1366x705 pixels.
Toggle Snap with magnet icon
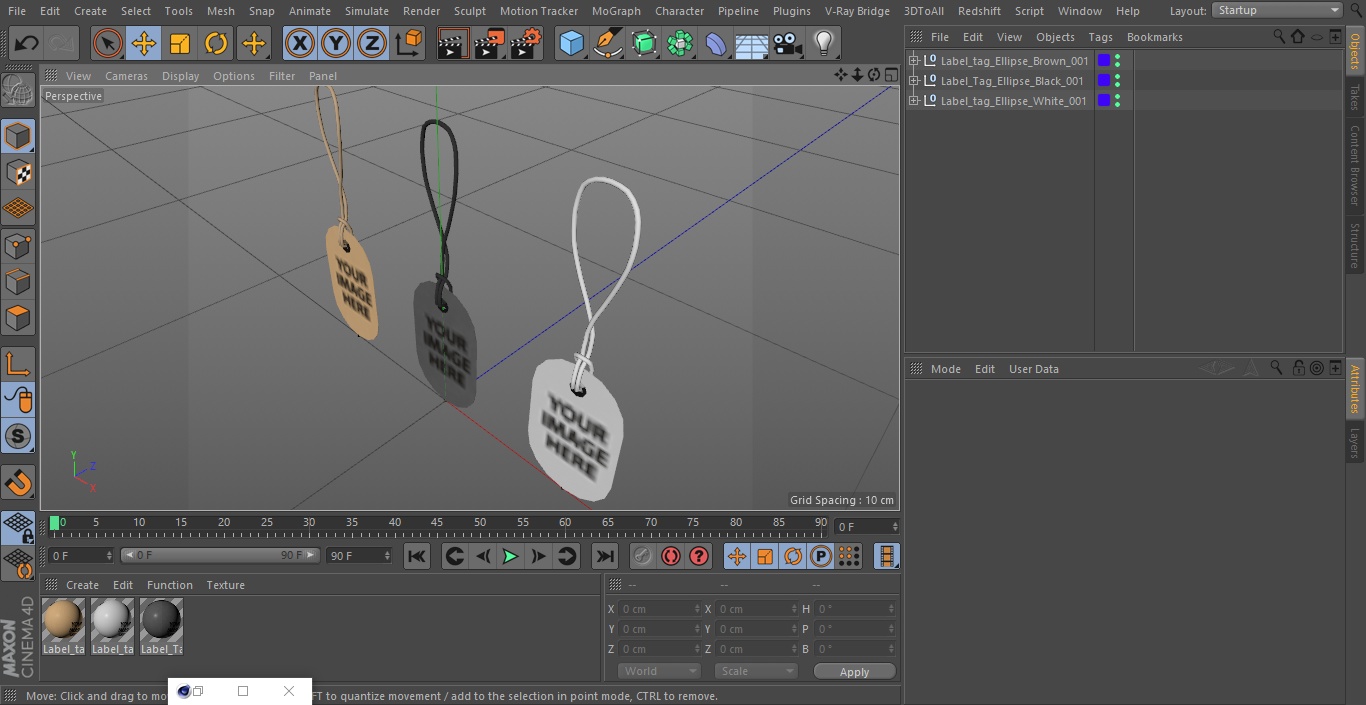point(18,483)
